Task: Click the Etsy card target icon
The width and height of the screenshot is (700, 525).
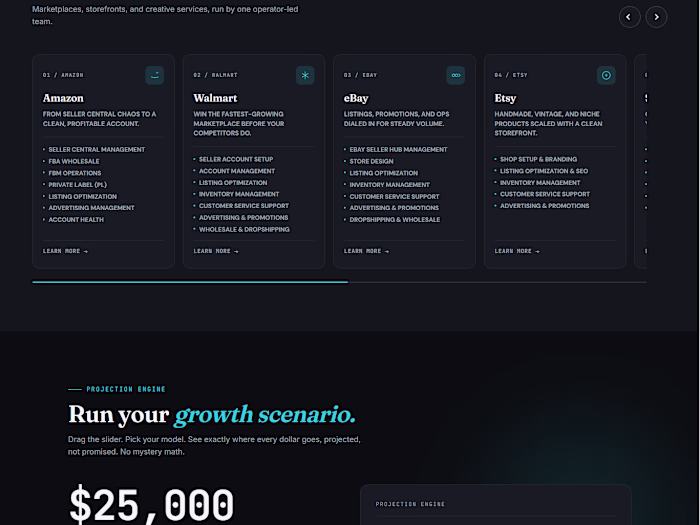Action: pos(606,75)
